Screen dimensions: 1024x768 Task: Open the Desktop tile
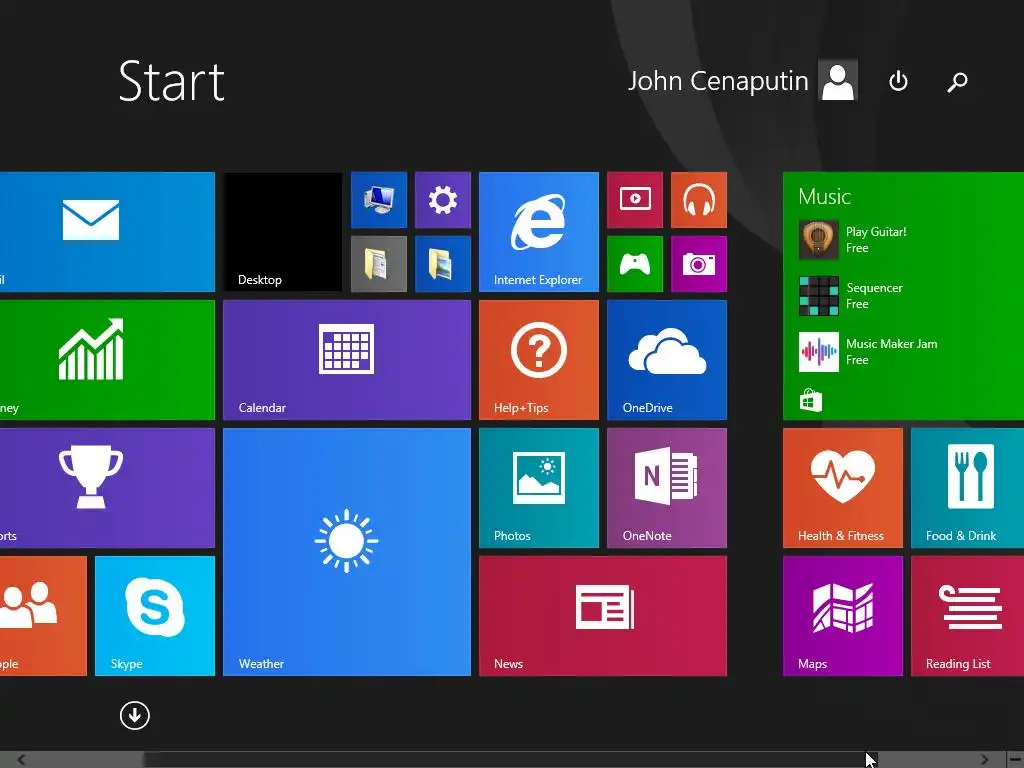click(x=283, y=232)
